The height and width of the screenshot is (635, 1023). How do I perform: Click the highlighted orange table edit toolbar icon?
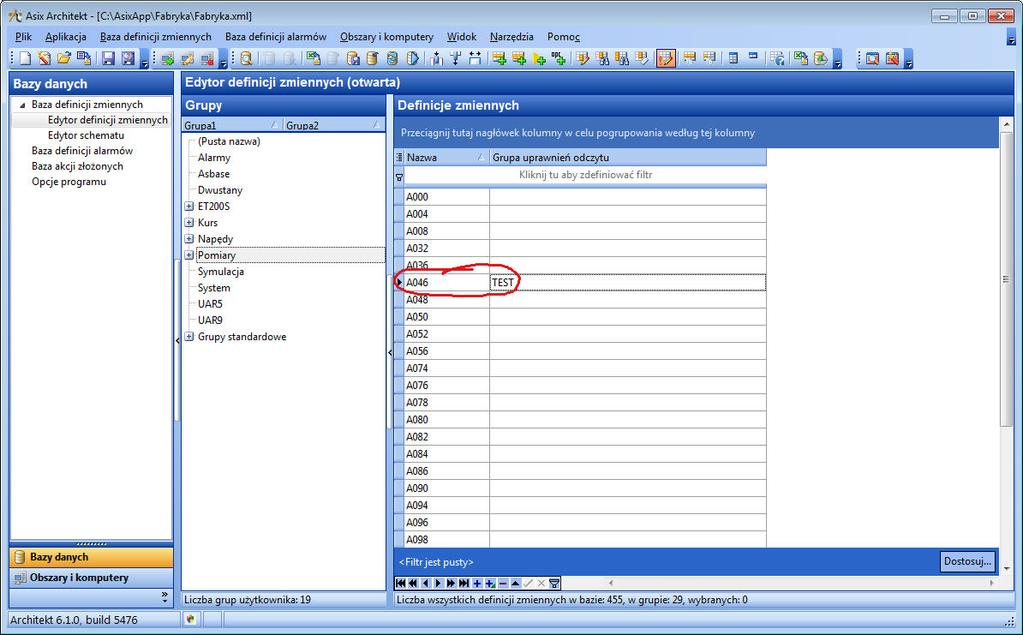[x=665, y=58]
